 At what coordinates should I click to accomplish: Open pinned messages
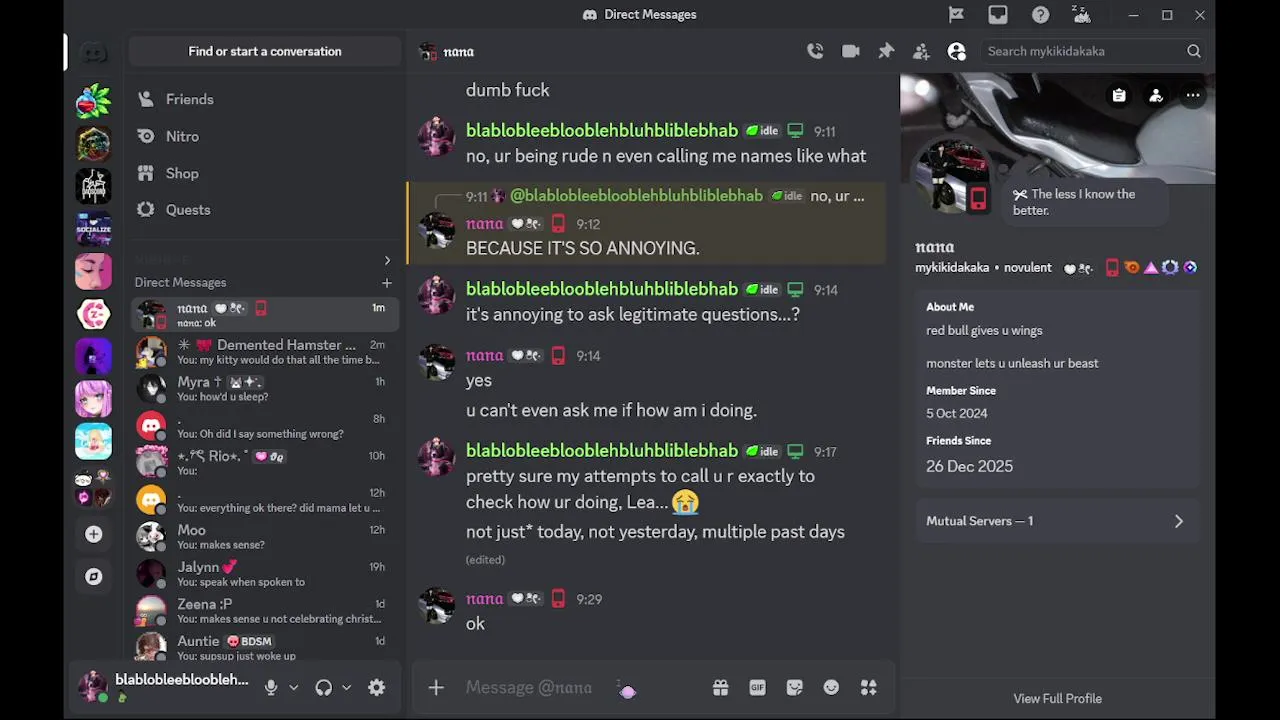[x=886, y=51]
